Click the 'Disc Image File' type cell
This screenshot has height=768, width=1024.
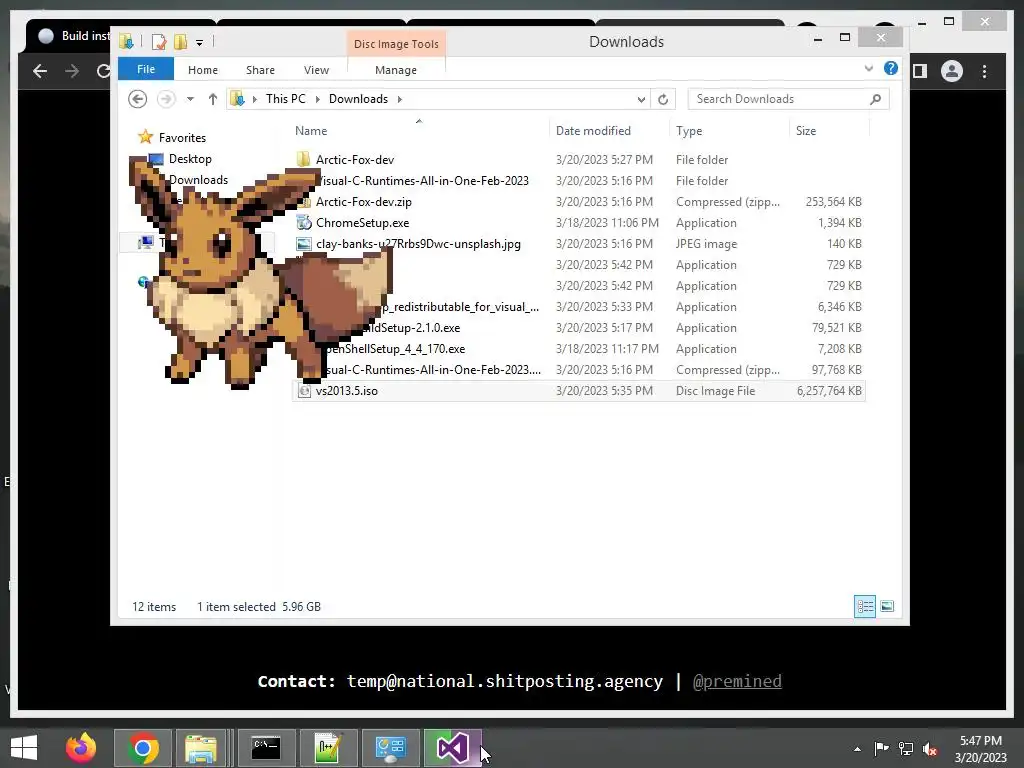coord(715,391)
